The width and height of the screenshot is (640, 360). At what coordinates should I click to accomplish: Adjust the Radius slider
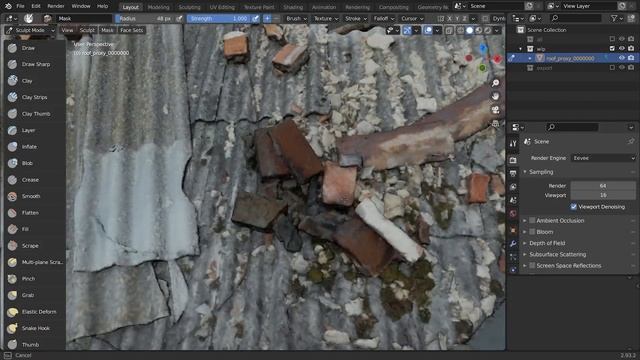(145, 19)
